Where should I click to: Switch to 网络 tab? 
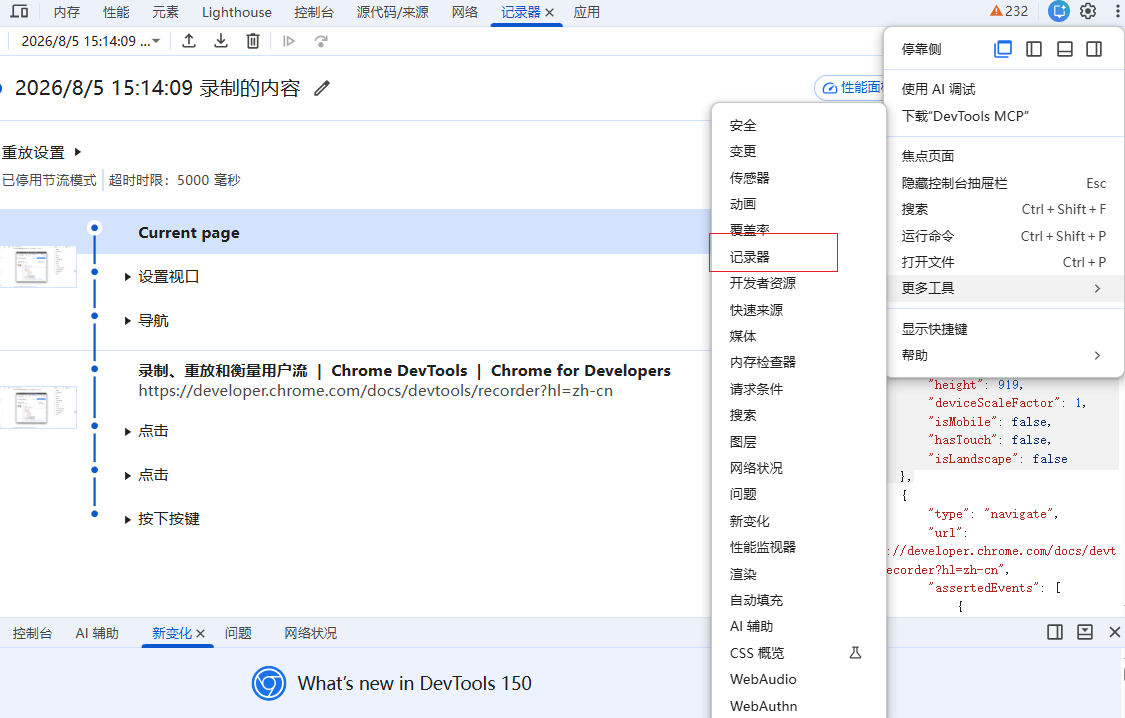[x=465, y=12]
